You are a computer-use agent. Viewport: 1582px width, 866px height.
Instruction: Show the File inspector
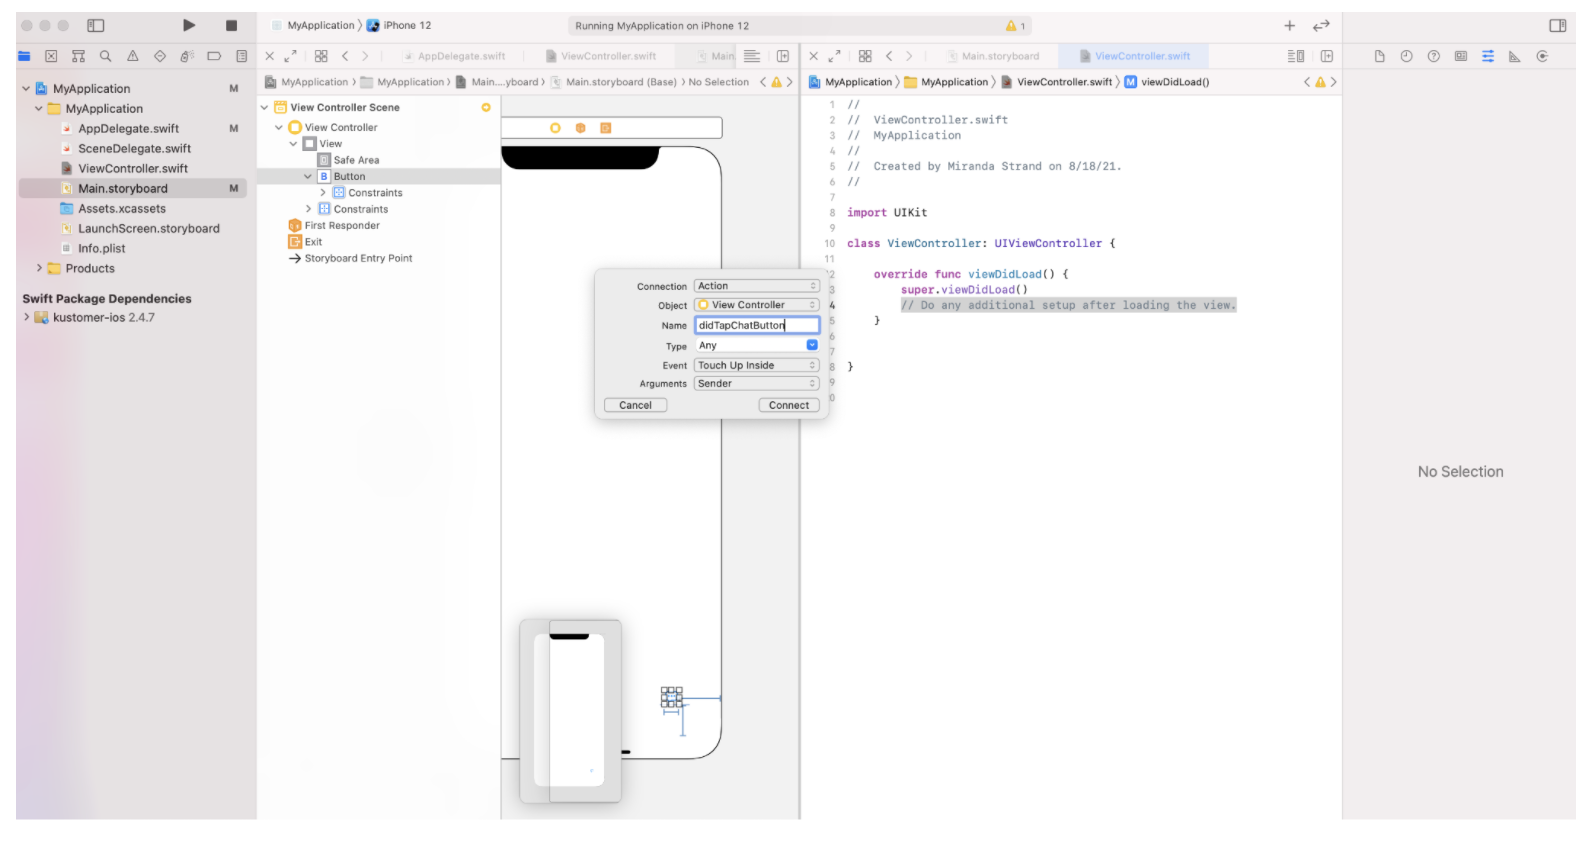point(1379,56)
